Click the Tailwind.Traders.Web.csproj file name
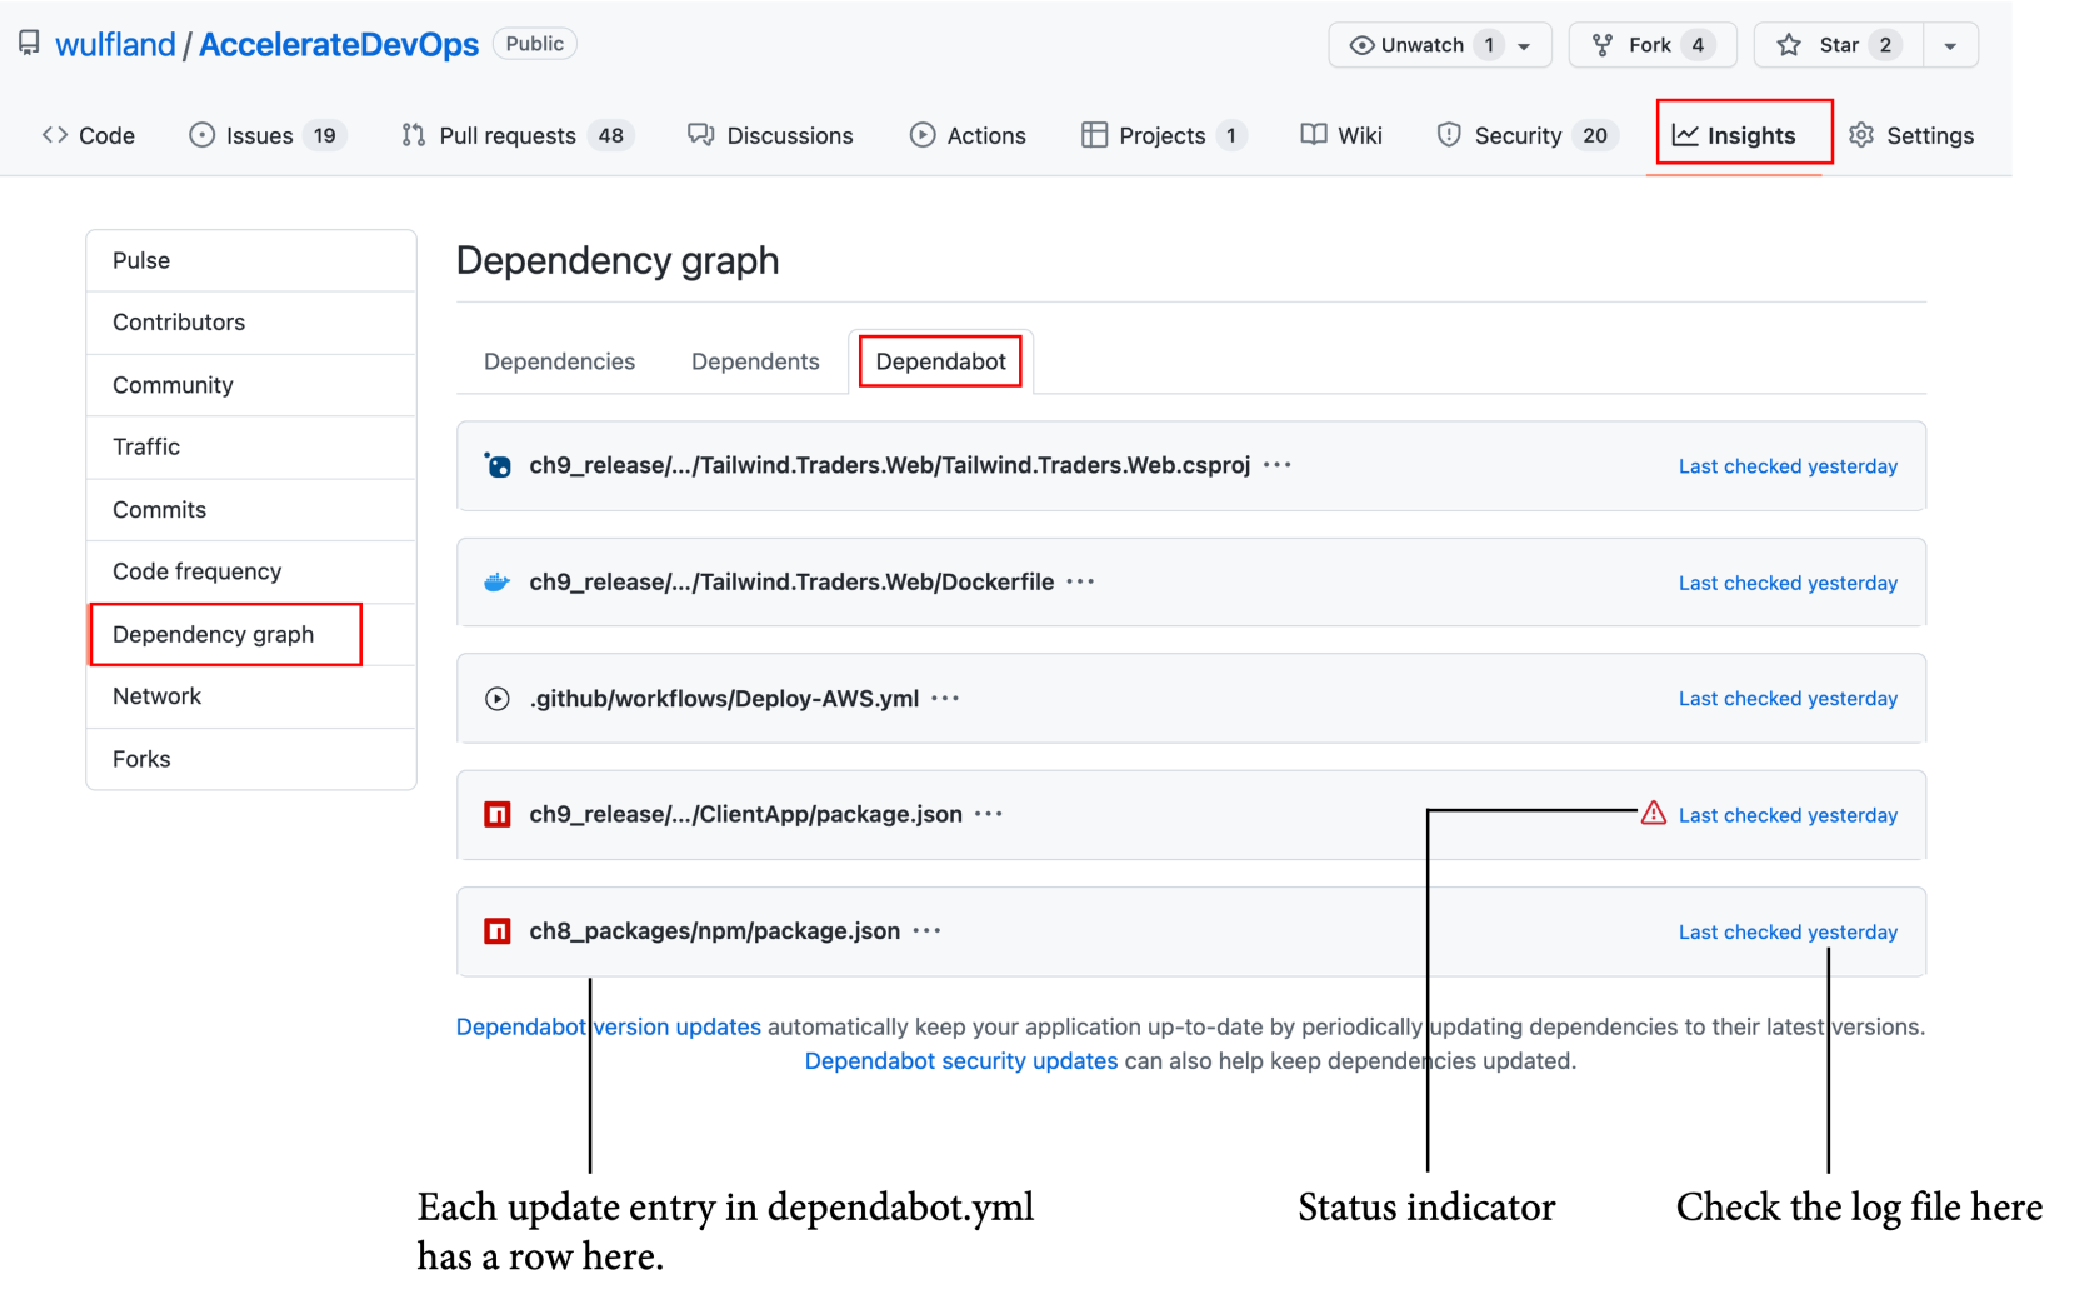2082x1308 pixels. [x=890, y=465]
